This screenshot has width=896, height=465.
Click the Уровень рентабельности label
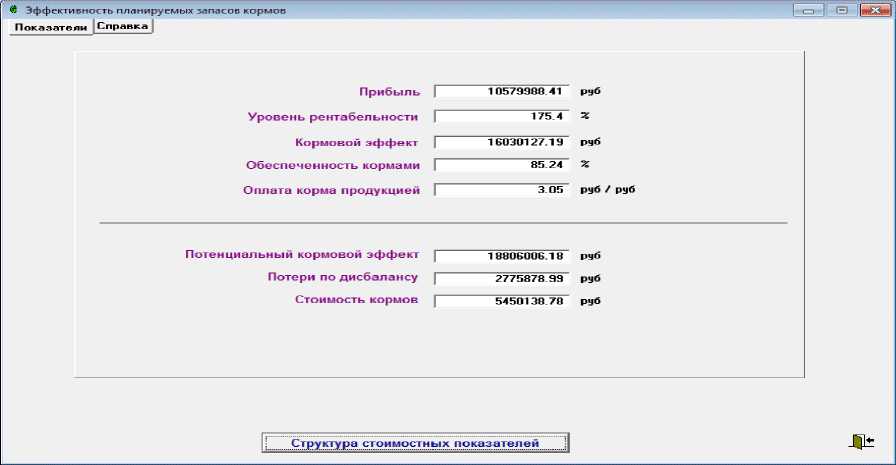coord(333,117)
